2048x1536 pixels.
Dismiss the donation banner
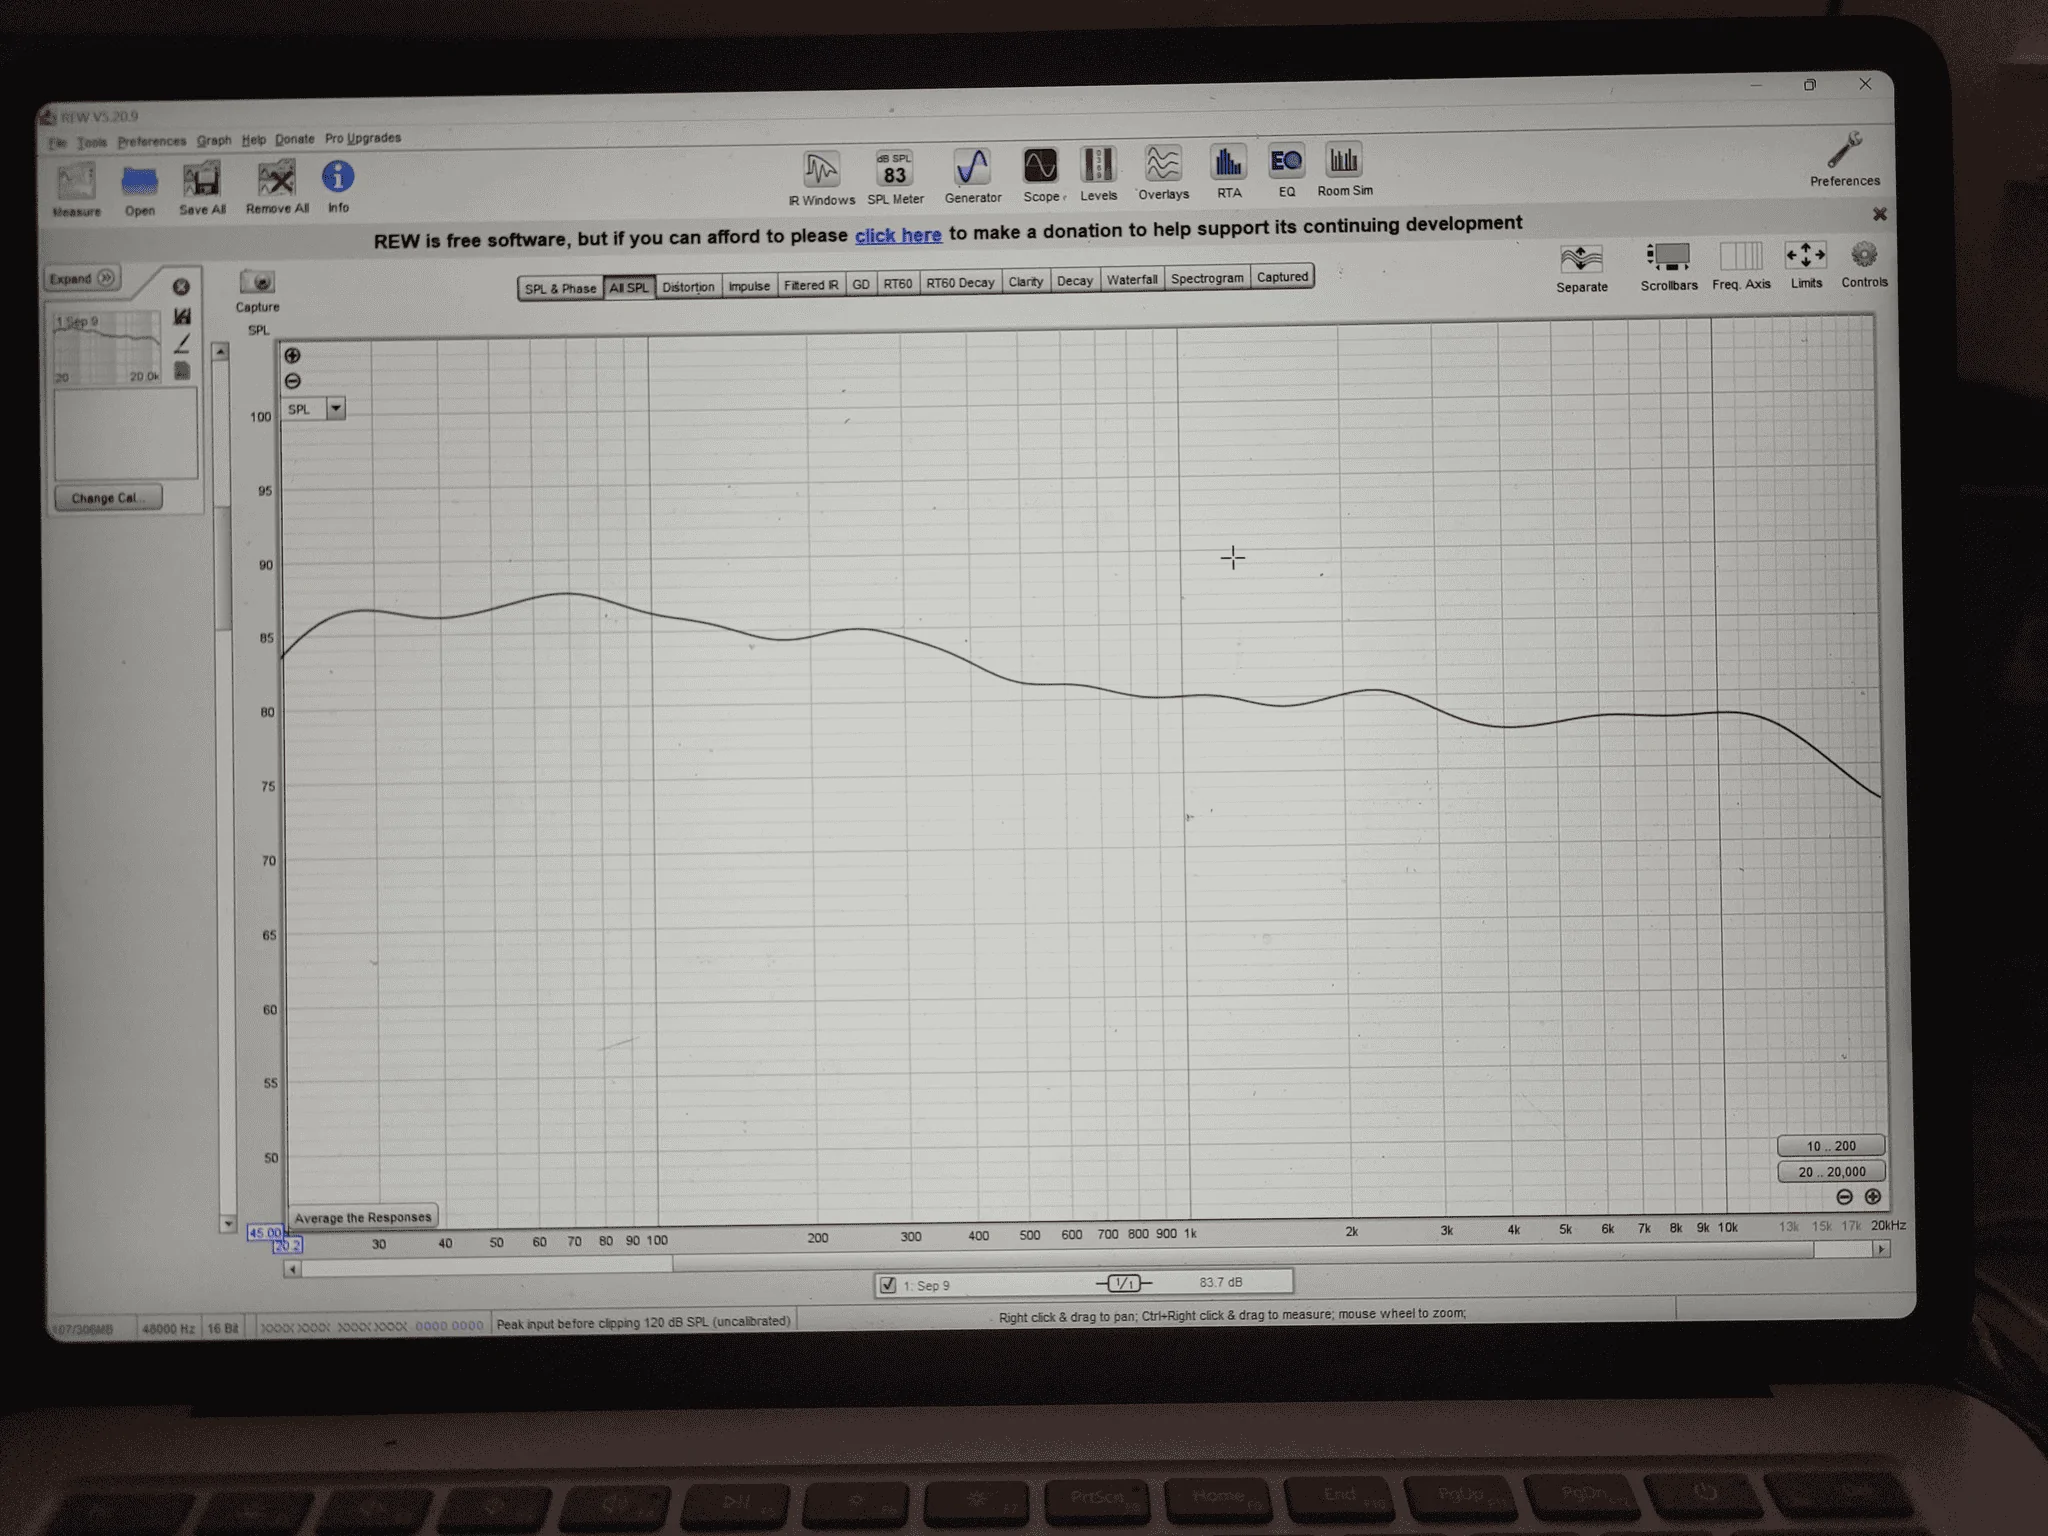1880,214
